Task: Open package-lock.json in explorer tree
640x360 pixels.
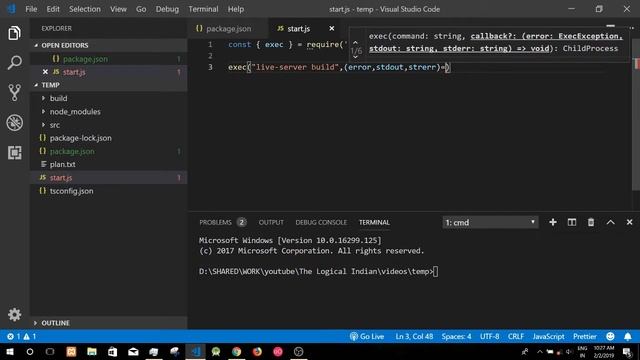Action: point(109,138)
